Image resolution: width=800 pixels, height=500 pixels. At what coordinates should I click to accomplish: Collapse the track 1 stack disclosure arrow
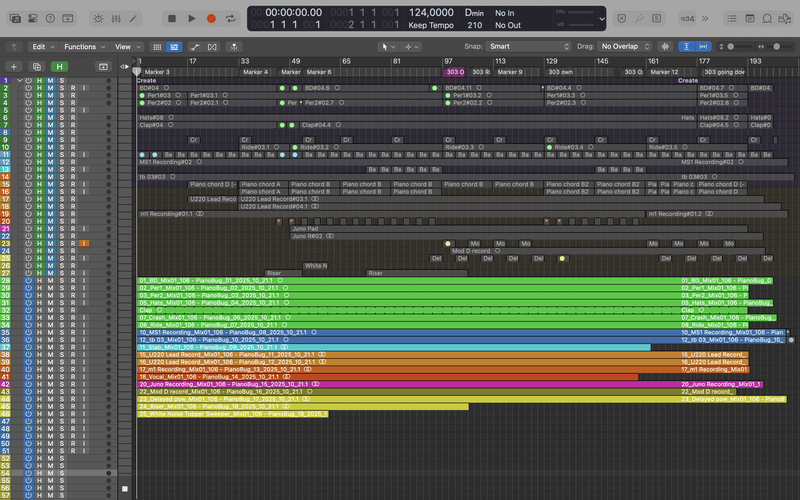click(19, 80)
